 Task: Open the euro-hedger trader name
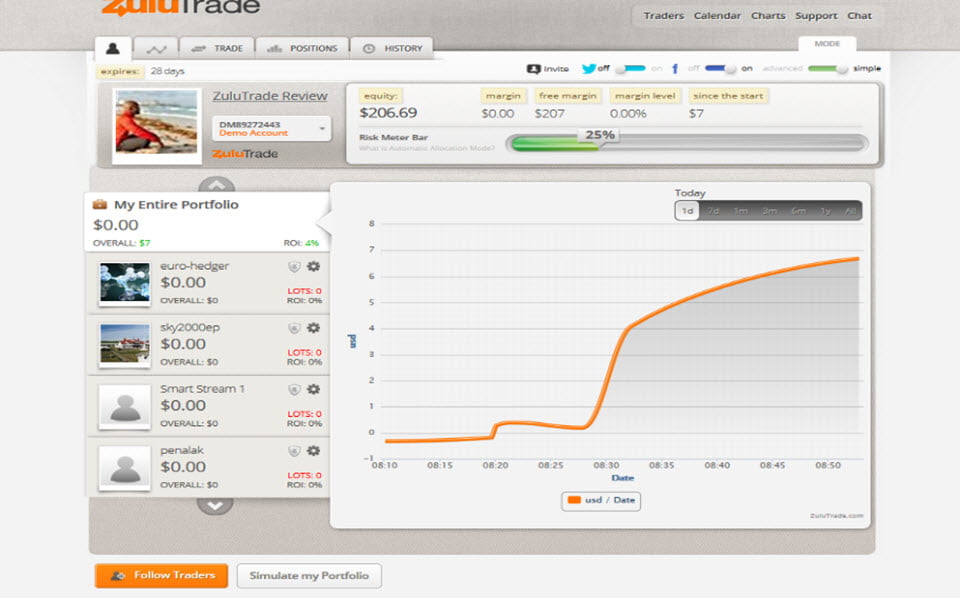click(x=195, y=266)
